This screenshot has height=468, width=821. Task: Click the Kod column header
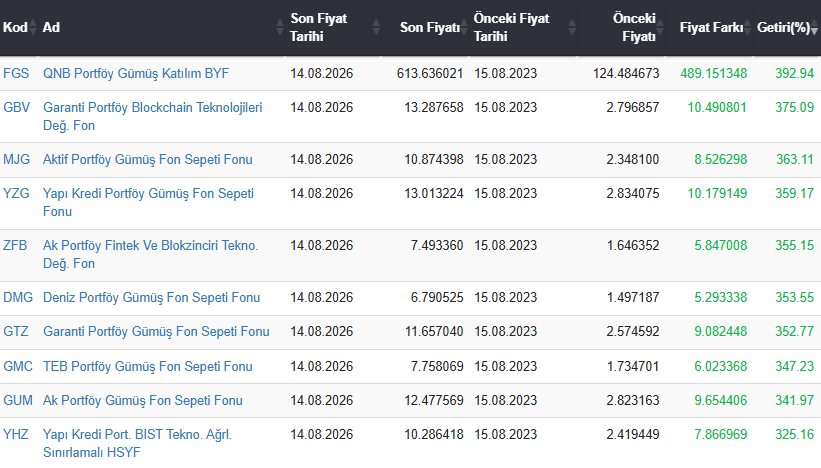point(15,27)
